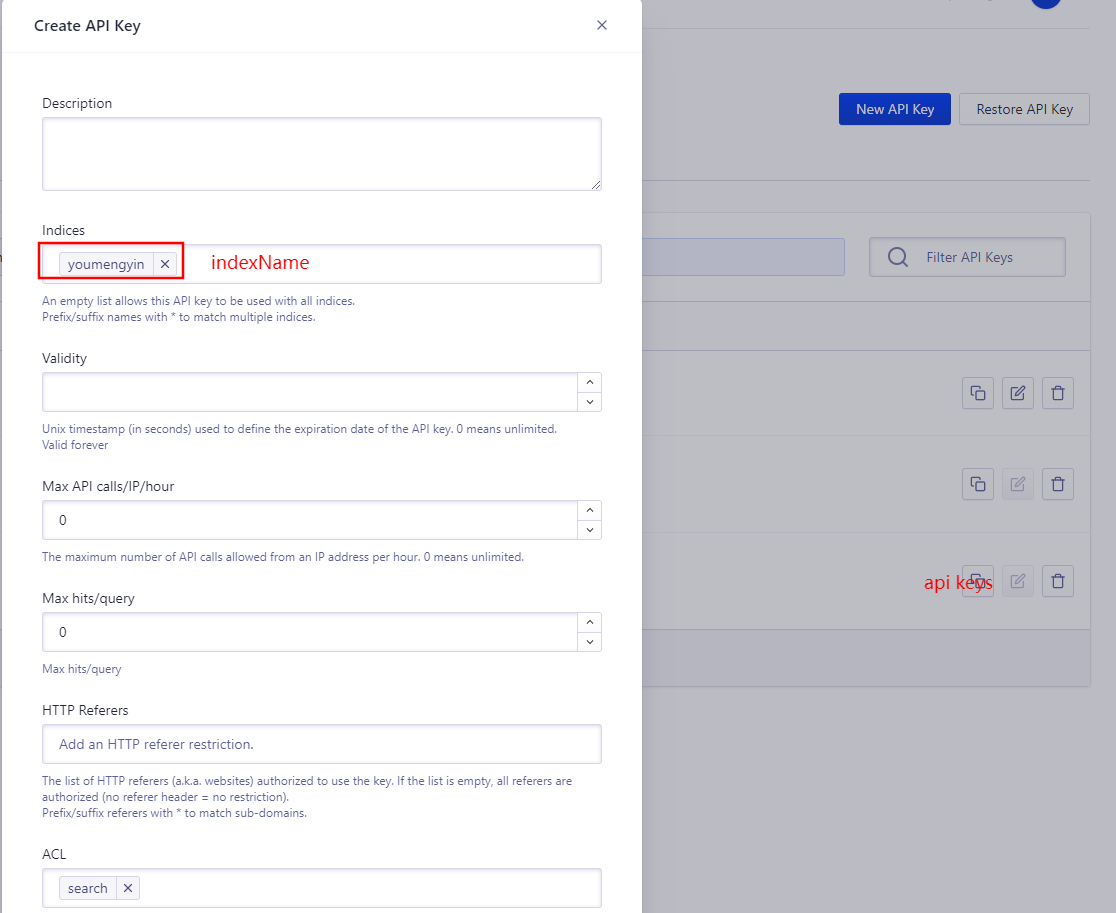
Task: Remove the youmengyin index tag
Action: pos(165,264)
